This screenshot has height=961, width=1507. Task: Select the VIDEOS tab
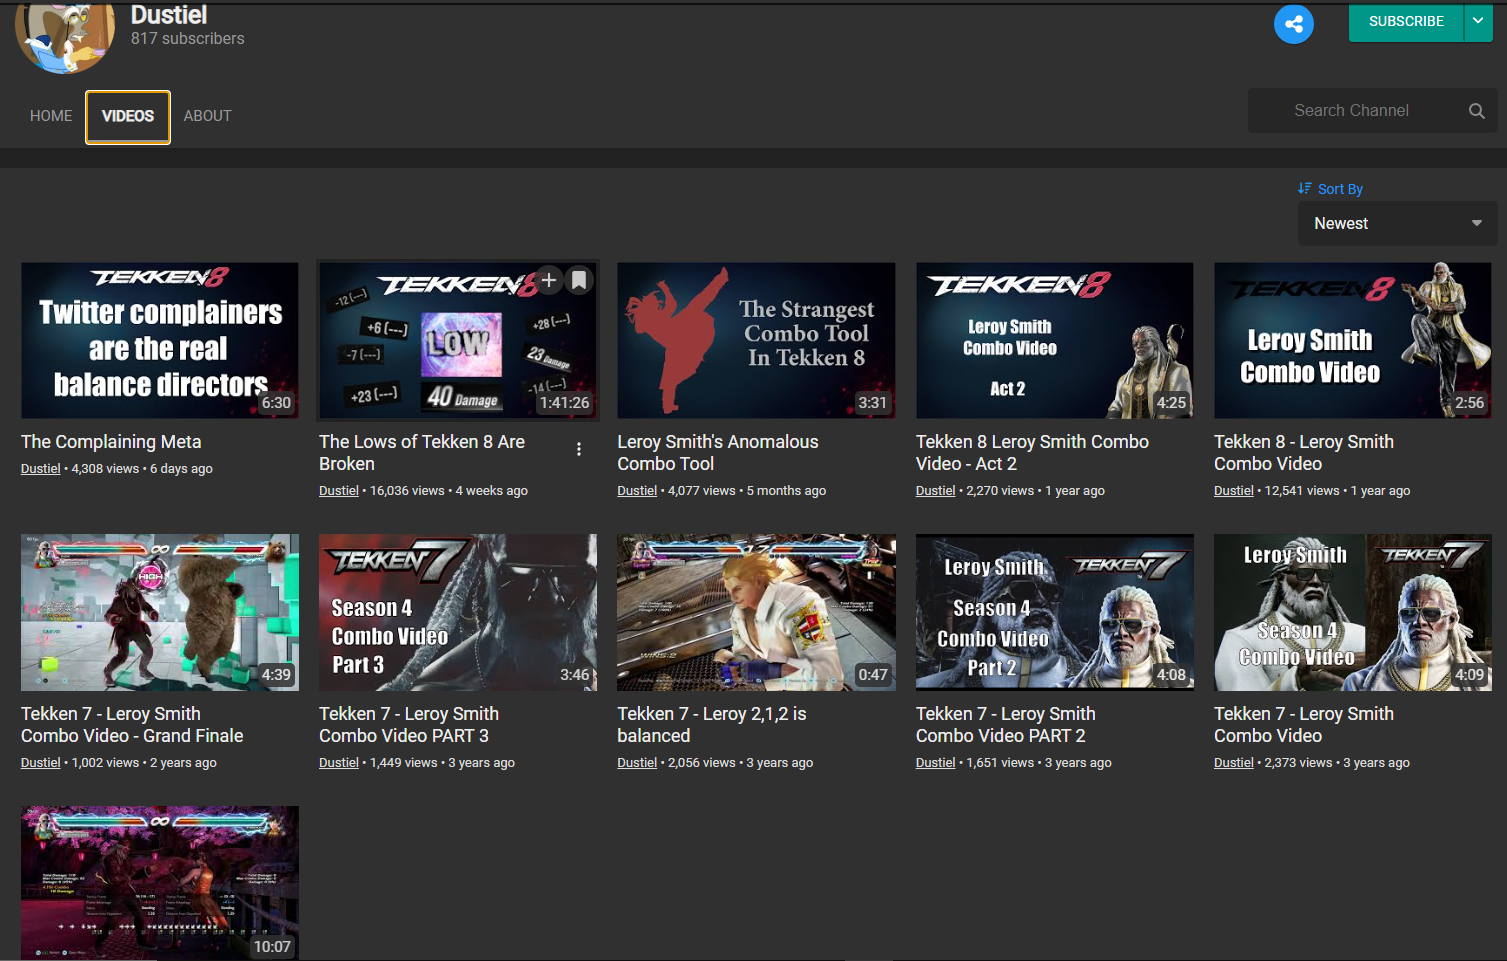[128, 117]
